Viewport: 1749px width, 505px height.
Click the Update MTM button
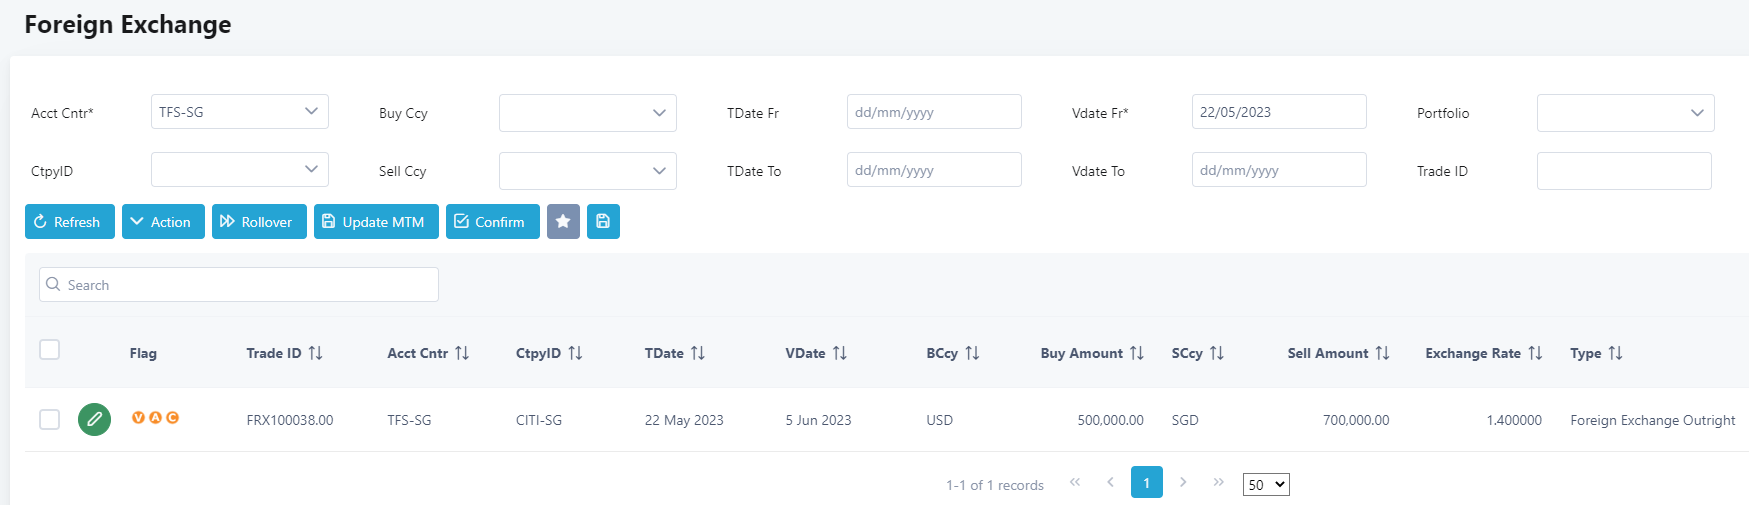(376, 222)
